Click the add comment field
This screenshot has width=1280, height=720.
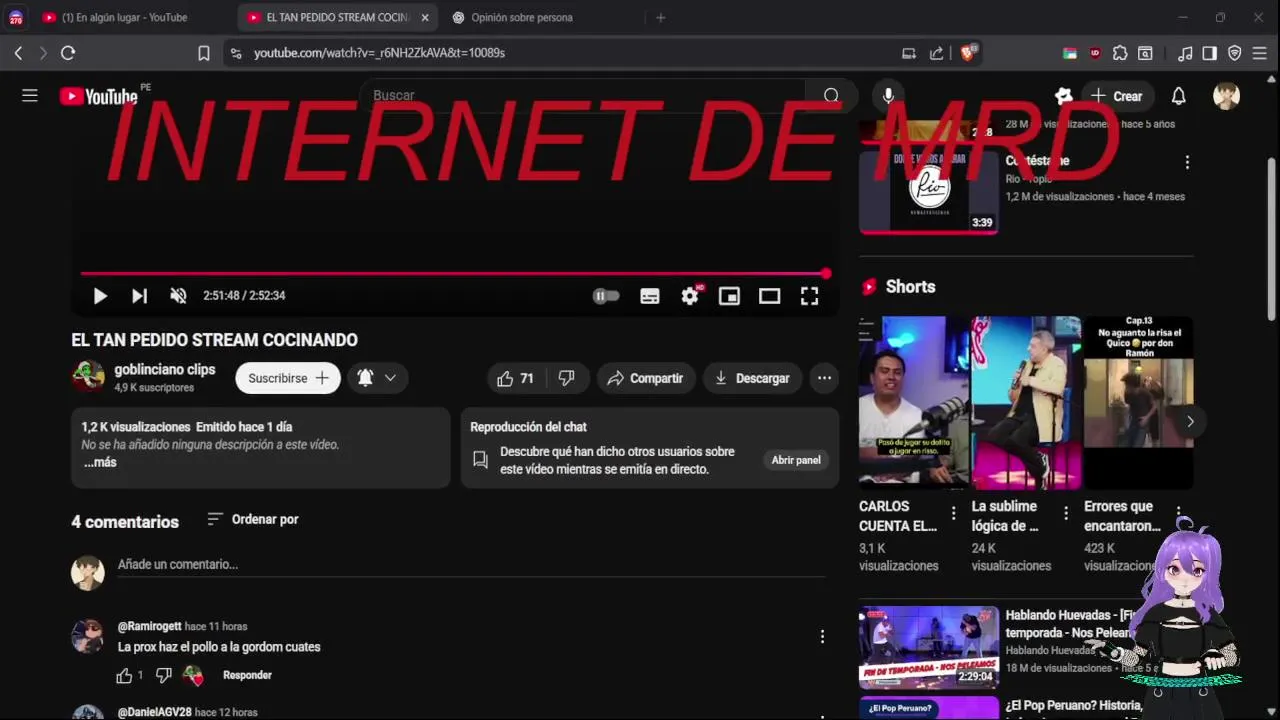pyautogui.click(x=471, y=565)
